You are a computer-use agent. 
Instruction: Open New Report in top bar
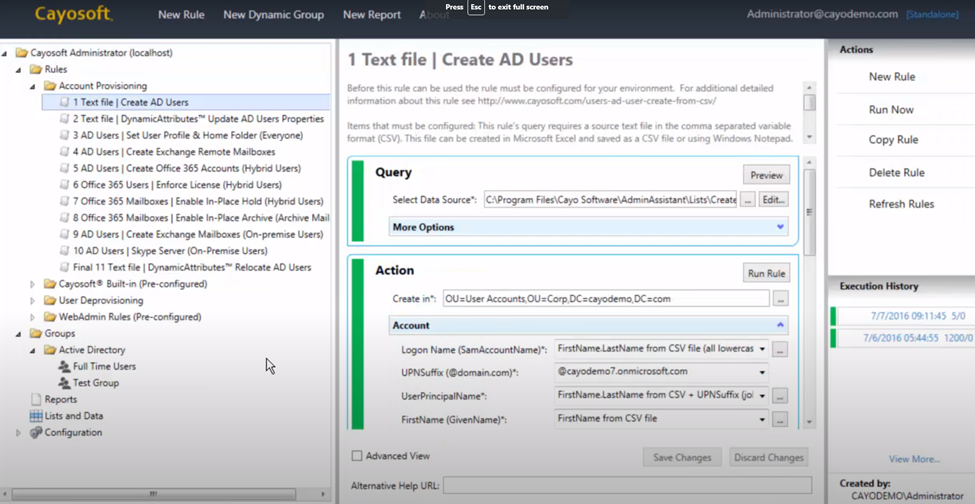tap(372, 14)
